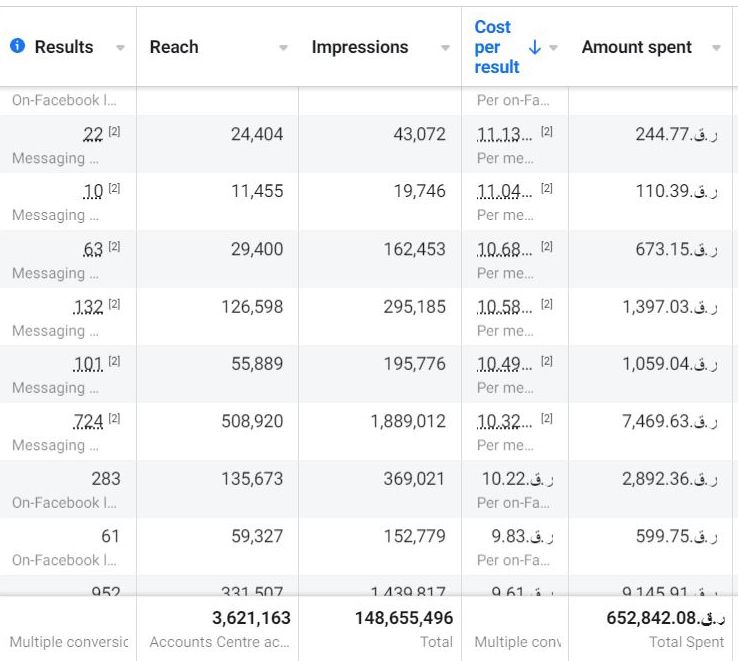Image resolution: width=738 pixels, height=661 pixels.
Task: Open Cost per result column options arrow
Action: [x=553, y=48]
